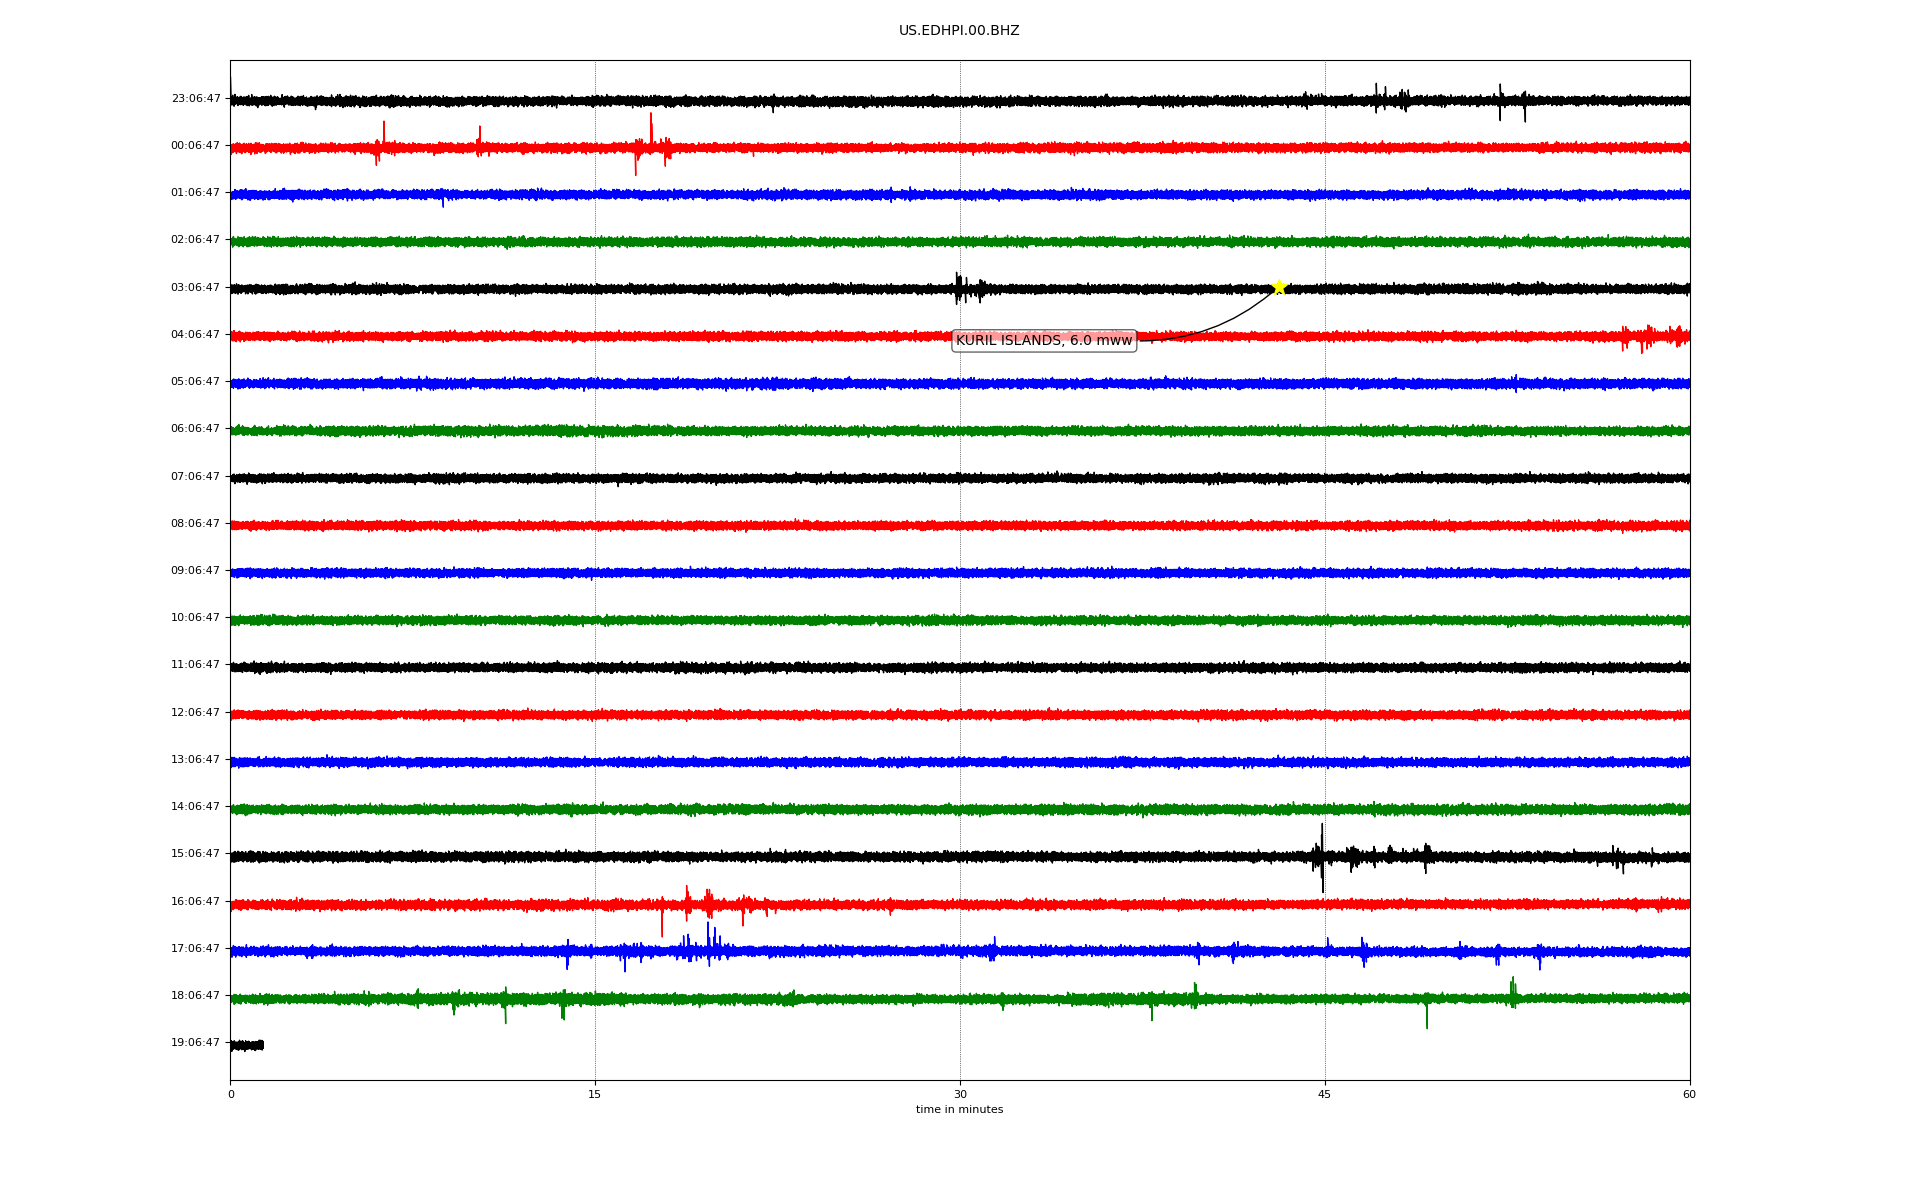Click the 14:06:47 time label
The width and height of the screenshot is (1920, 1200).
click(x=196, y=807)
